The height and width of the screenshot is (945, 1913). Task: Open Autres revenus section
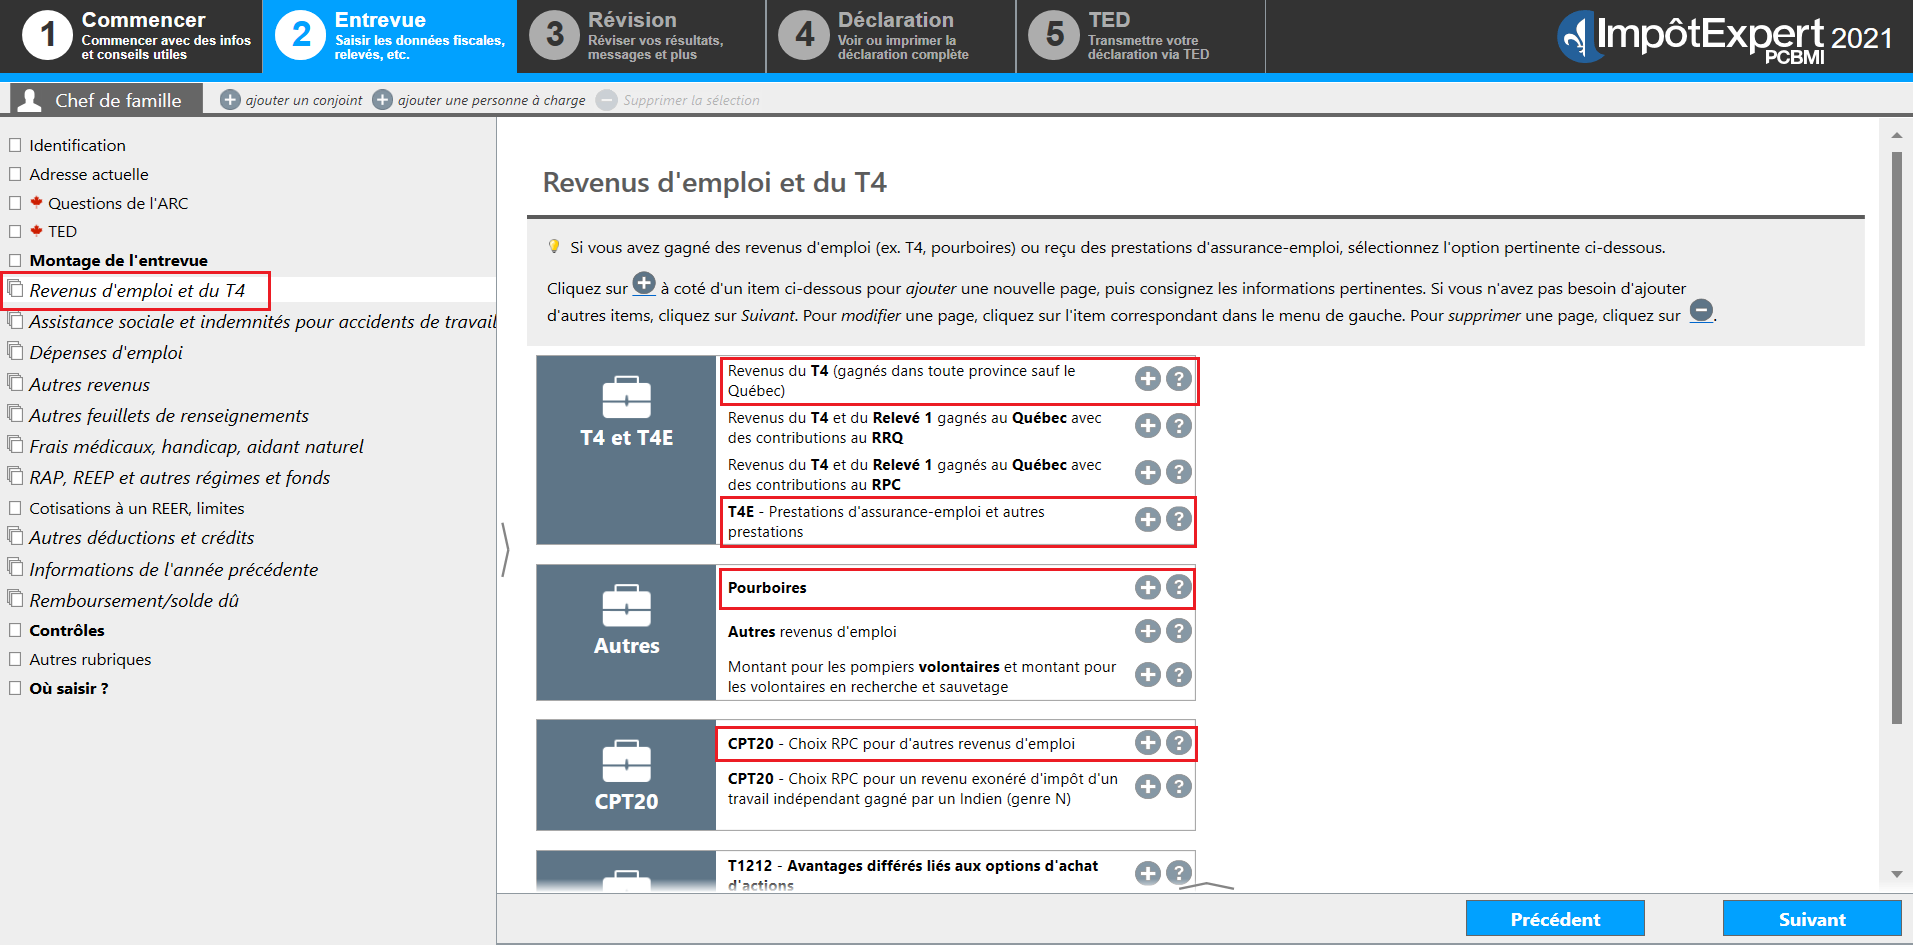90,385
